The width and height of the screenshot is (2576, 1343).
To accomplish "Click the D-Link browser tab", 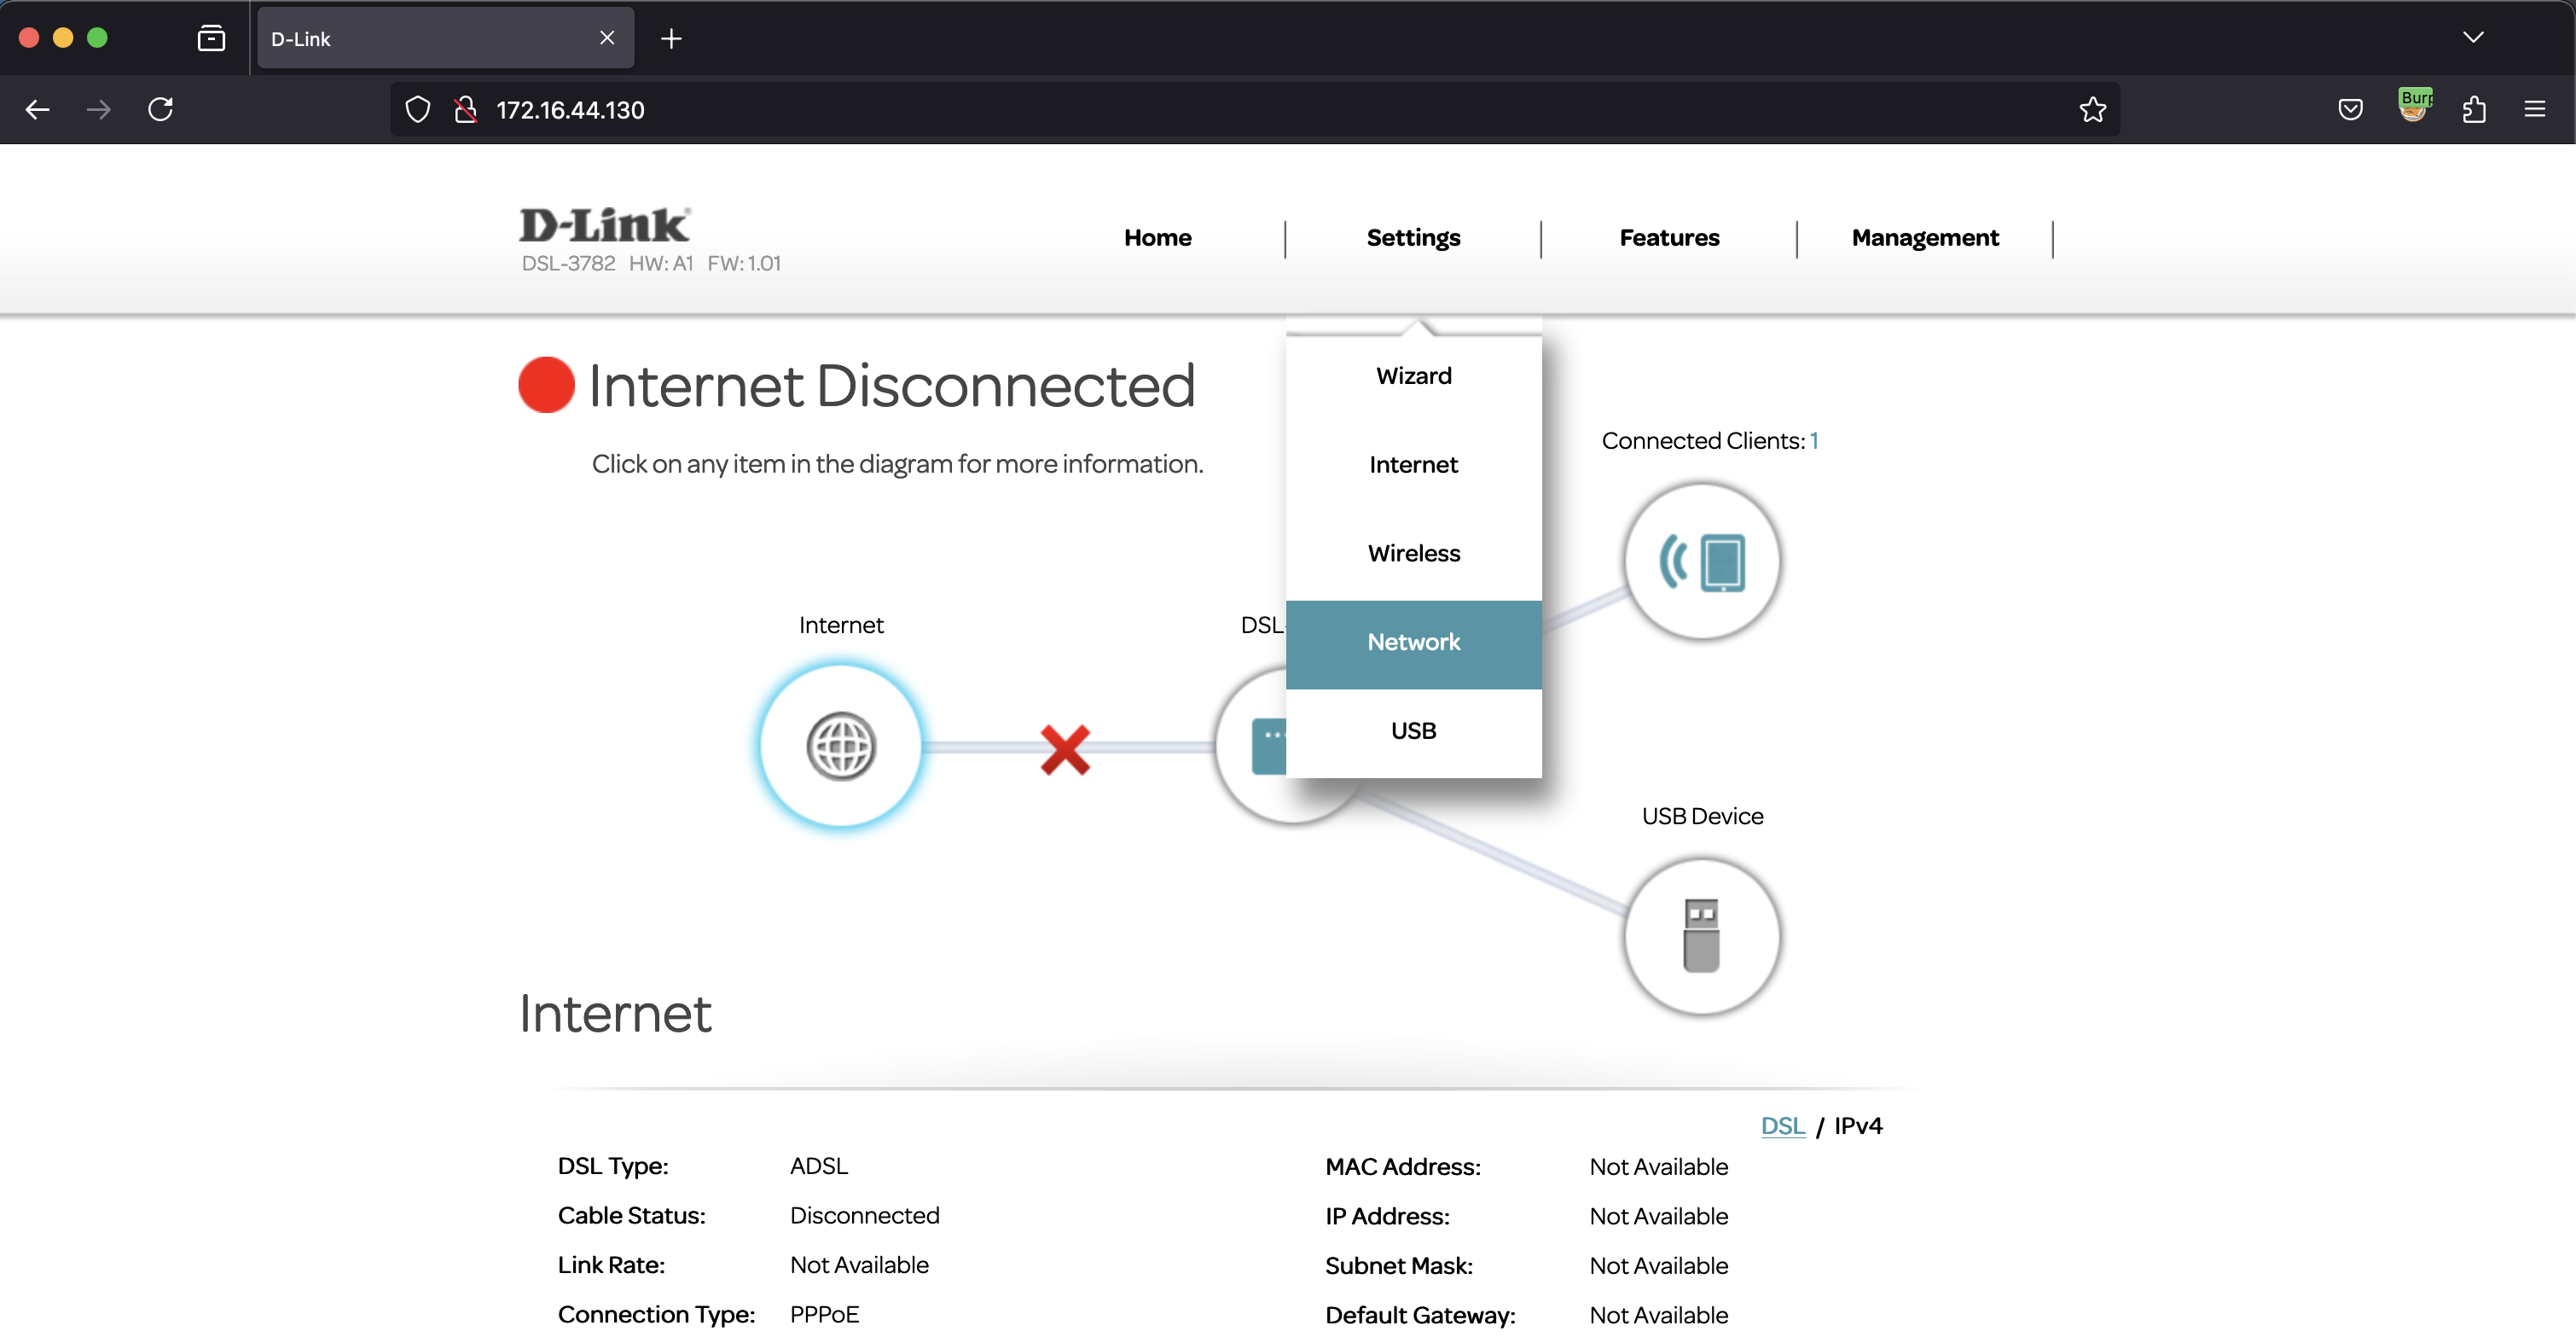I will coord(445,39).
